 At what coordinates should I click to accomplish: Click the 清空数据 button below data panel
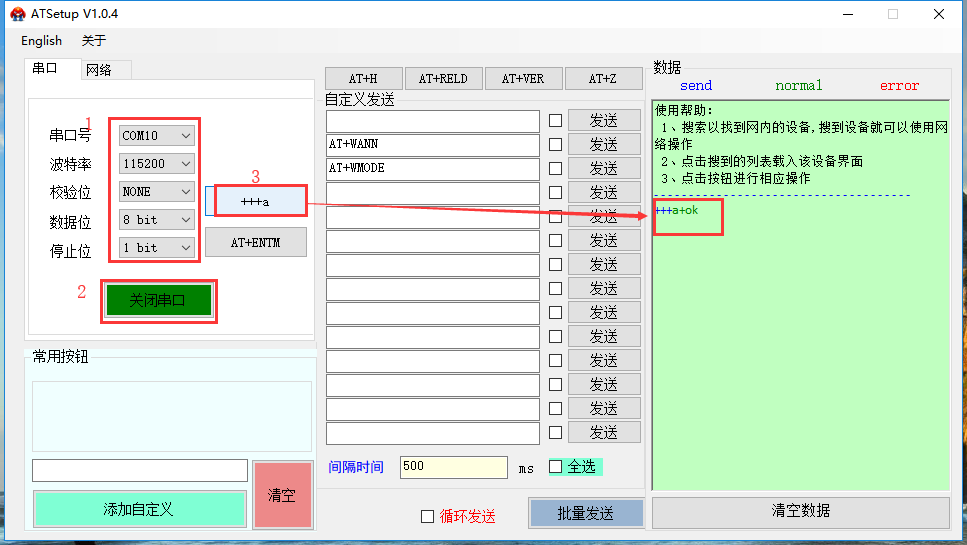(x=800, y=511)
